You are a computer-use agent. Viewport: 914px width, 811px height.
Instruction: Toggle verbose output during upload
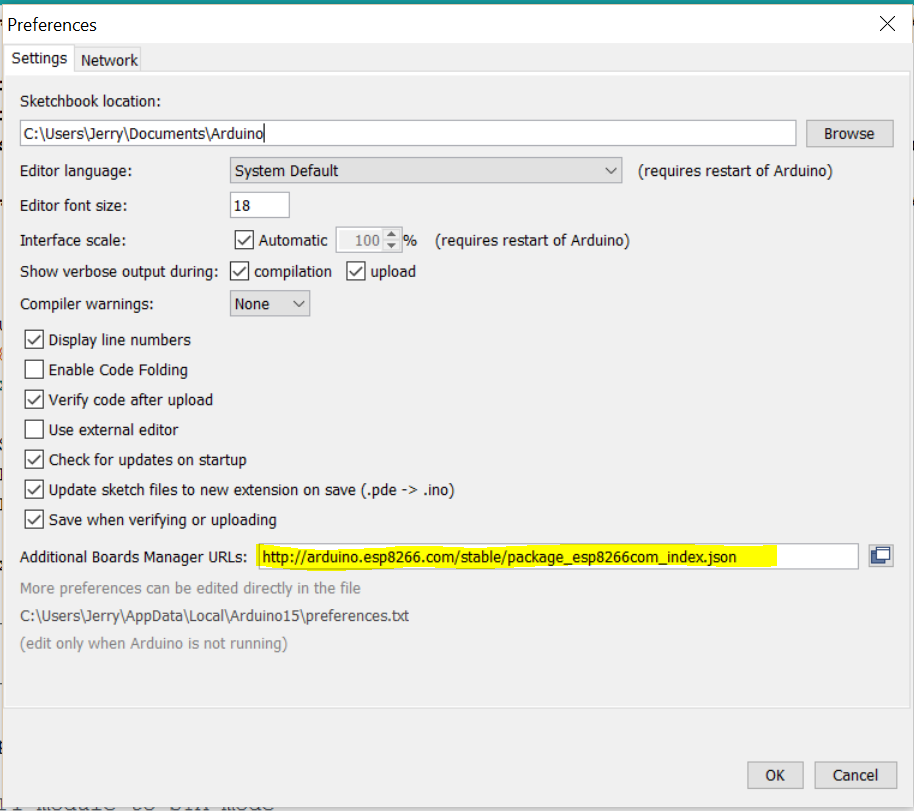click(x=356, y=271)
